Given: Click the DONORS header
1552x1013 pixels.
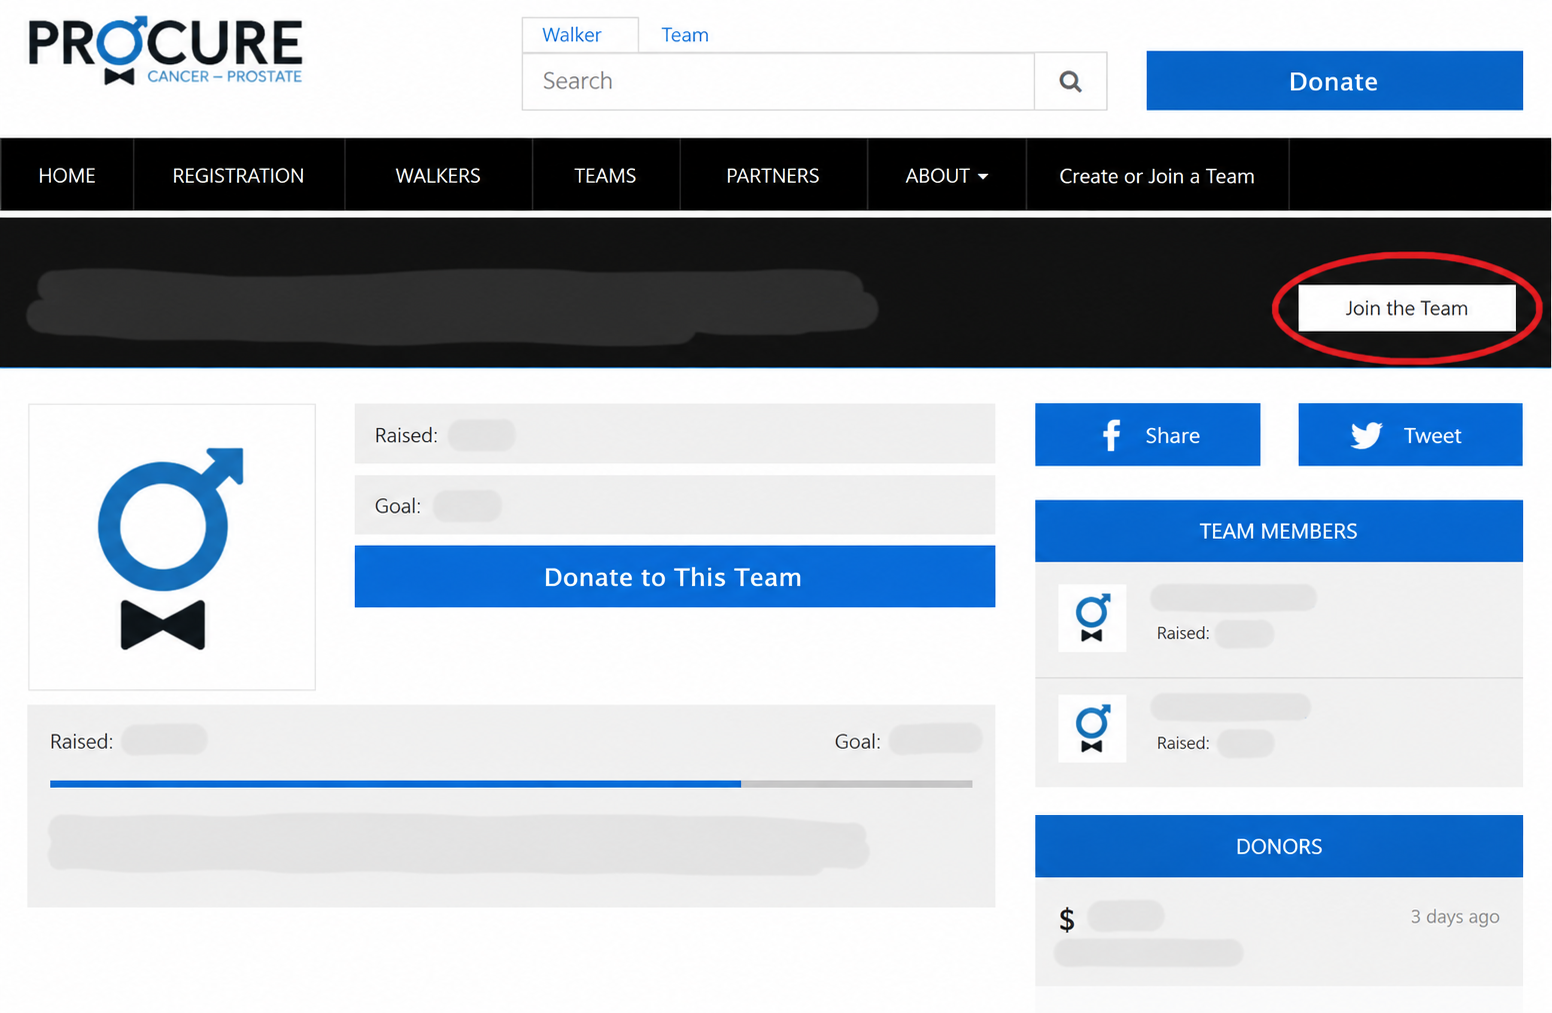Looking at the screenshot, I should (1279, 847).
